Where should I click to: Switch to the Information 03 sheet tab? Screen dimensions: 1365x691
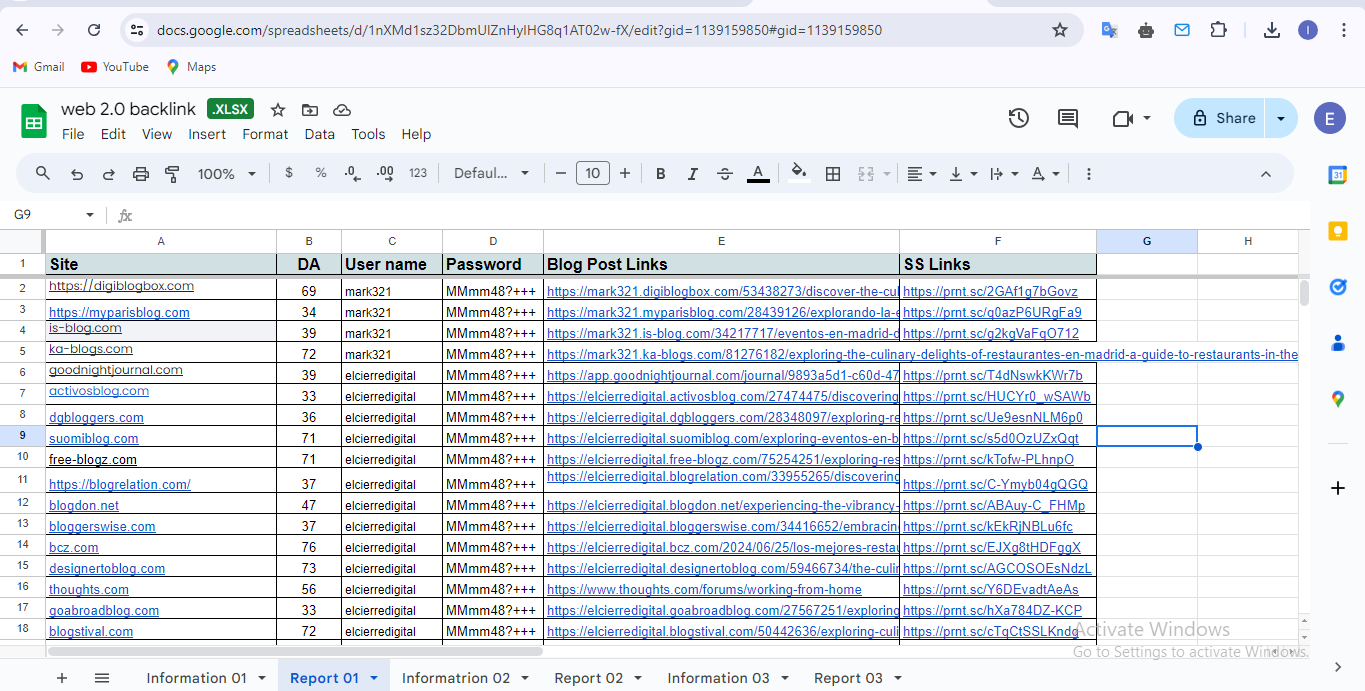click(x=716, y=678)
